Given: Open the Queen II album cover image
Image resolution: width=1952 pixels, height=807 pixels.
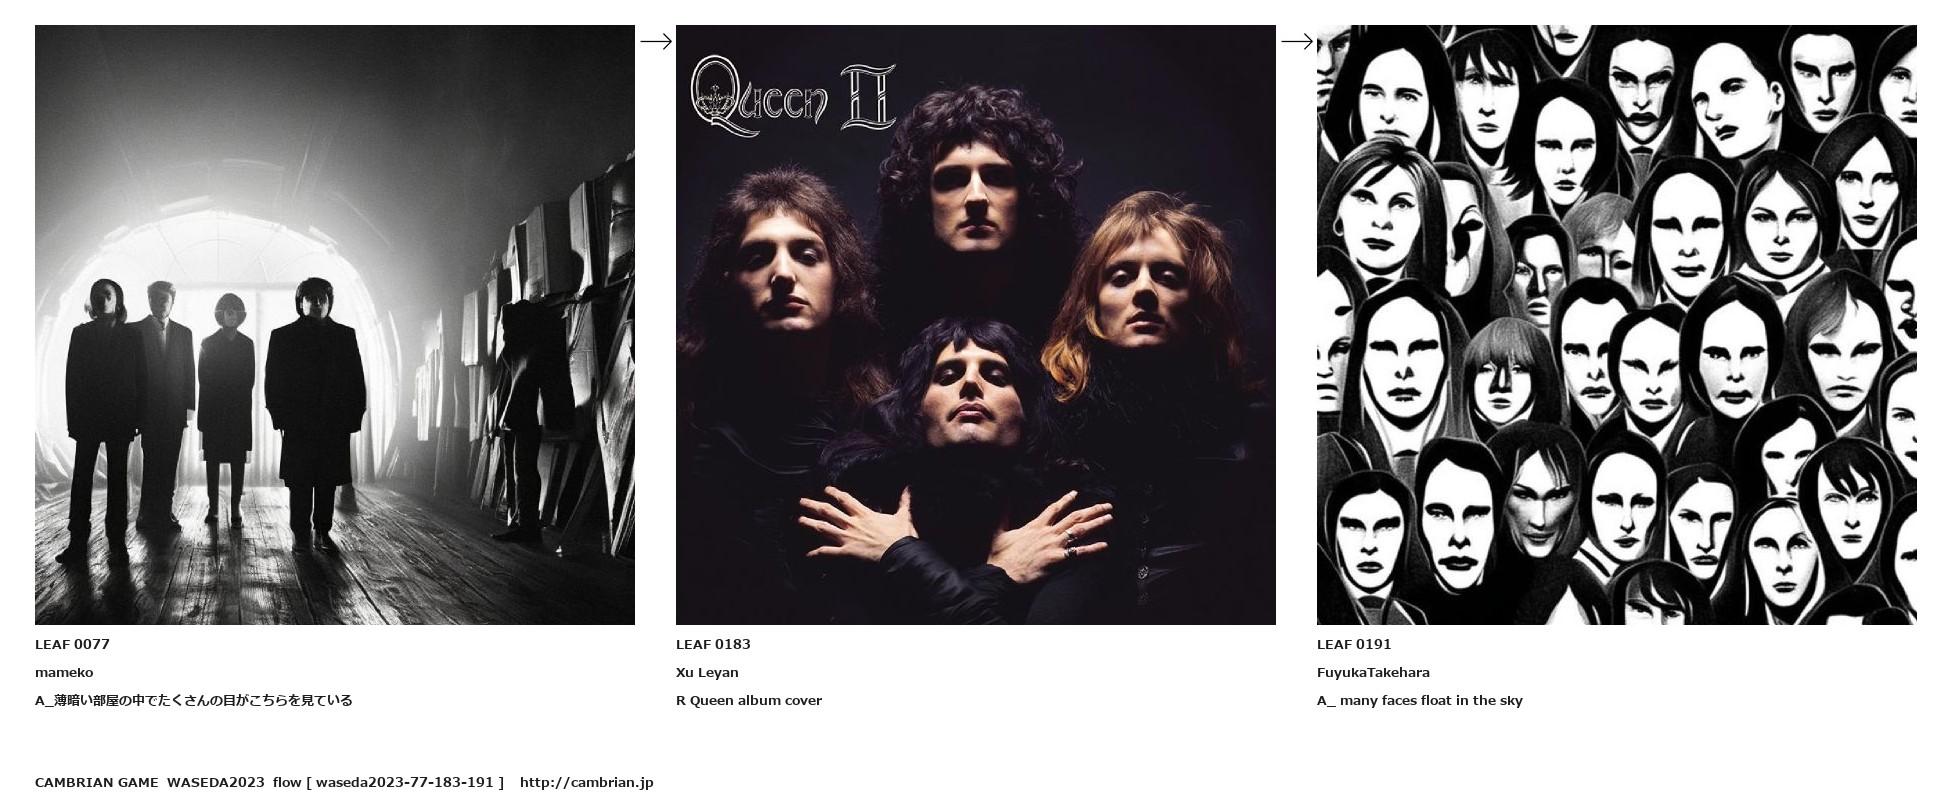Looking at the screenshot, I should pyautogui.click(x=976, y=325).
